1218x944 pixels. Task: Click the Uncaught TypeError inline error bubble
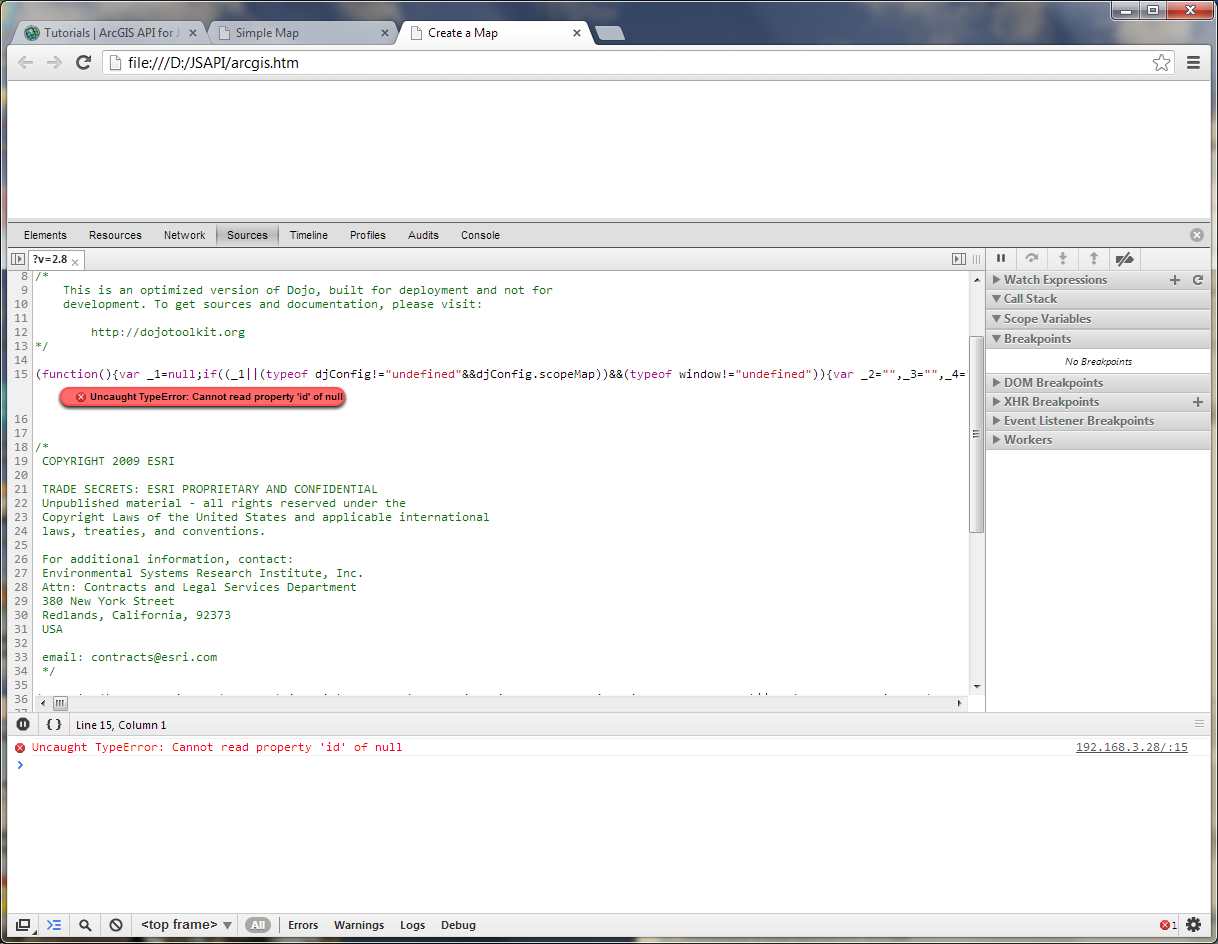click(202, 397)
